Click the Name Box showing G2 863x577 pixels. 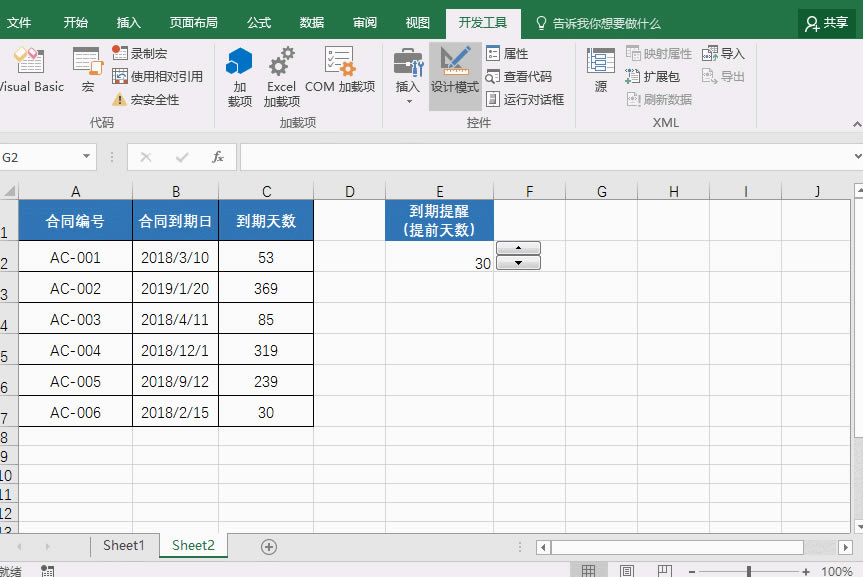(40, 157)
